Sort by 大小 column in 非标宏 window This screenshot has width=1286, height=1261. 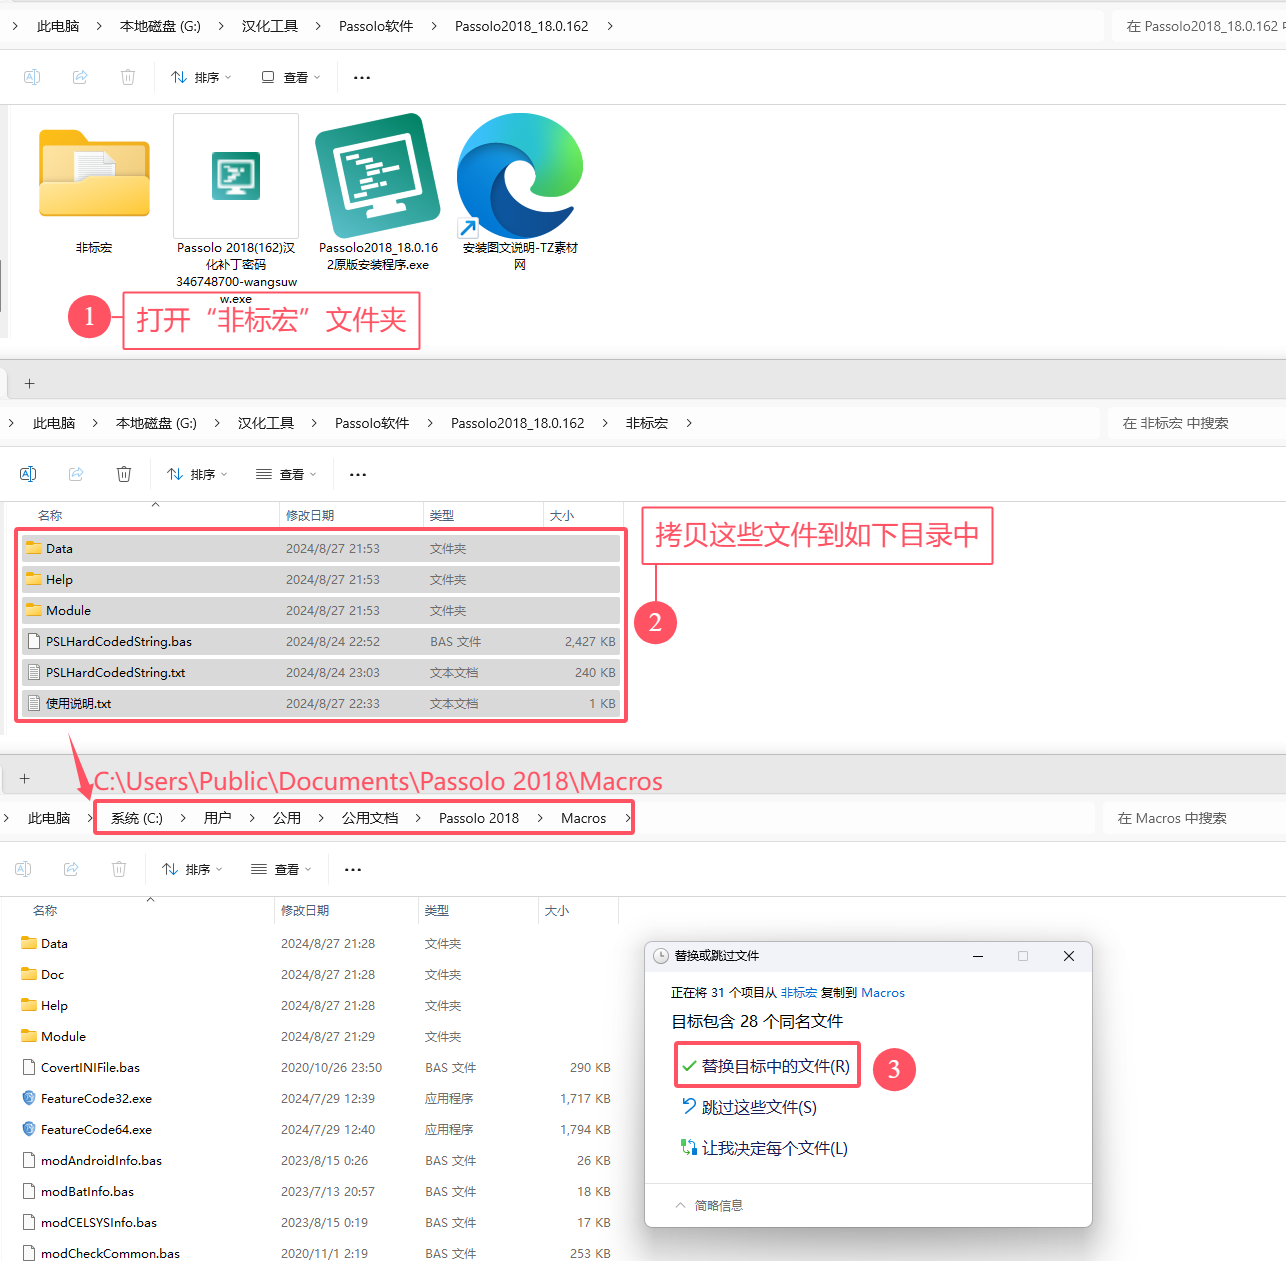(x=562, y=515)
